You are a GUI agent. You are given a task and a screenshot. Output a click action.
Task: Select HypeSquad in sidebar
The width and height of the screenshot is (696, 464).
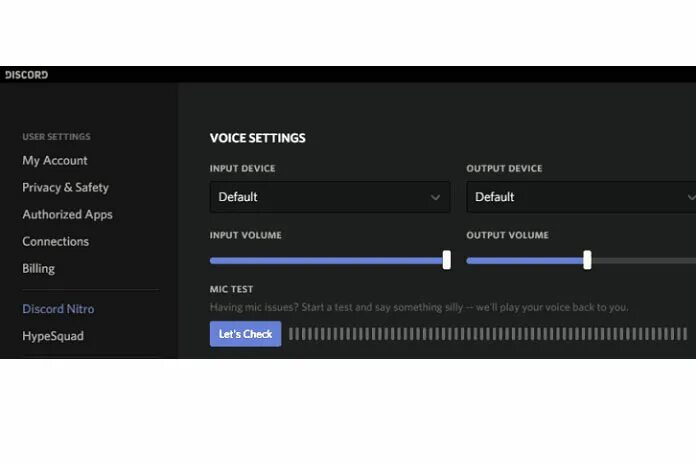(x=53, y=336)
